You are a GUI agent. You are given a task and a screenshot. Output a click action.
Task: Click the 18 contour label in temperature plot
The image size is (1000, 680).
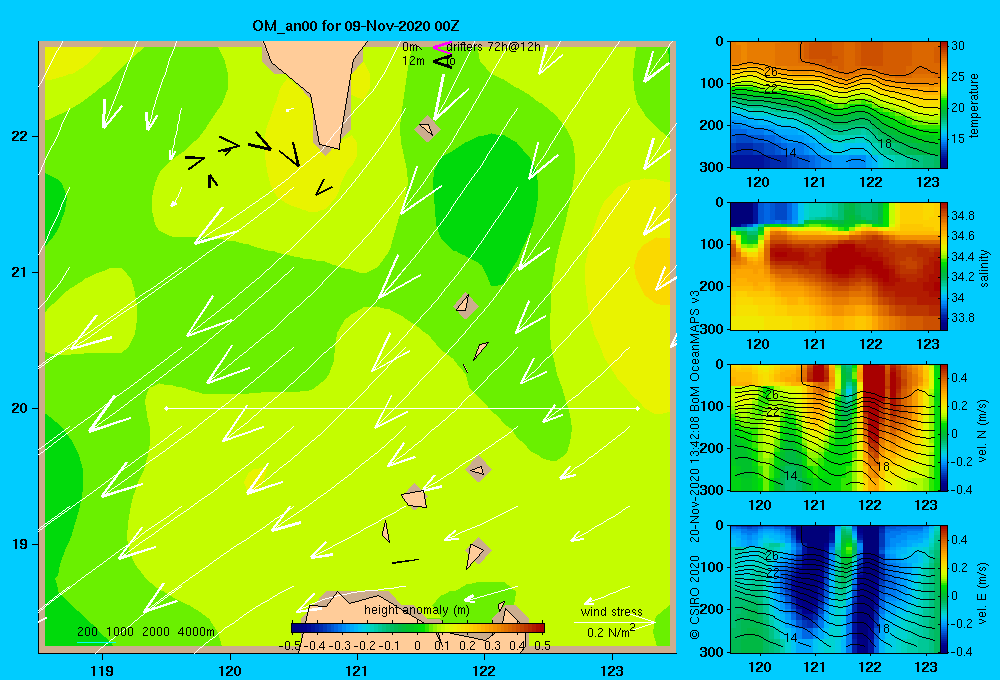(x=884, y=144)
